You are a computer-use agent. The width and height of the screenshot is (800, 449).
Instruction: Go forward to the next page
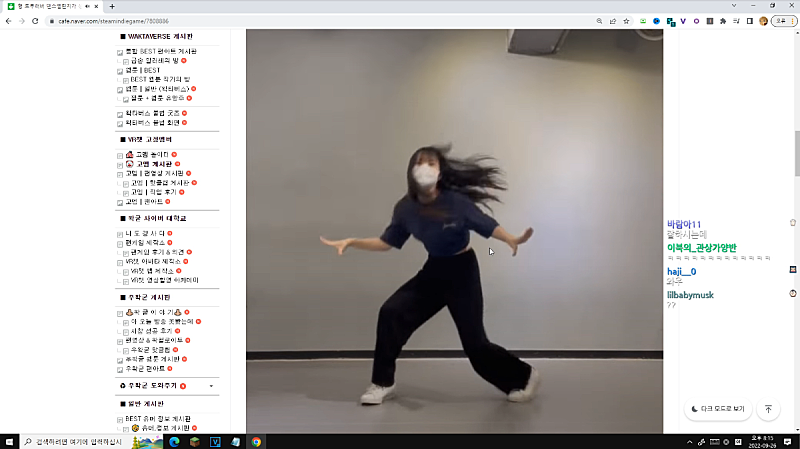21,21
